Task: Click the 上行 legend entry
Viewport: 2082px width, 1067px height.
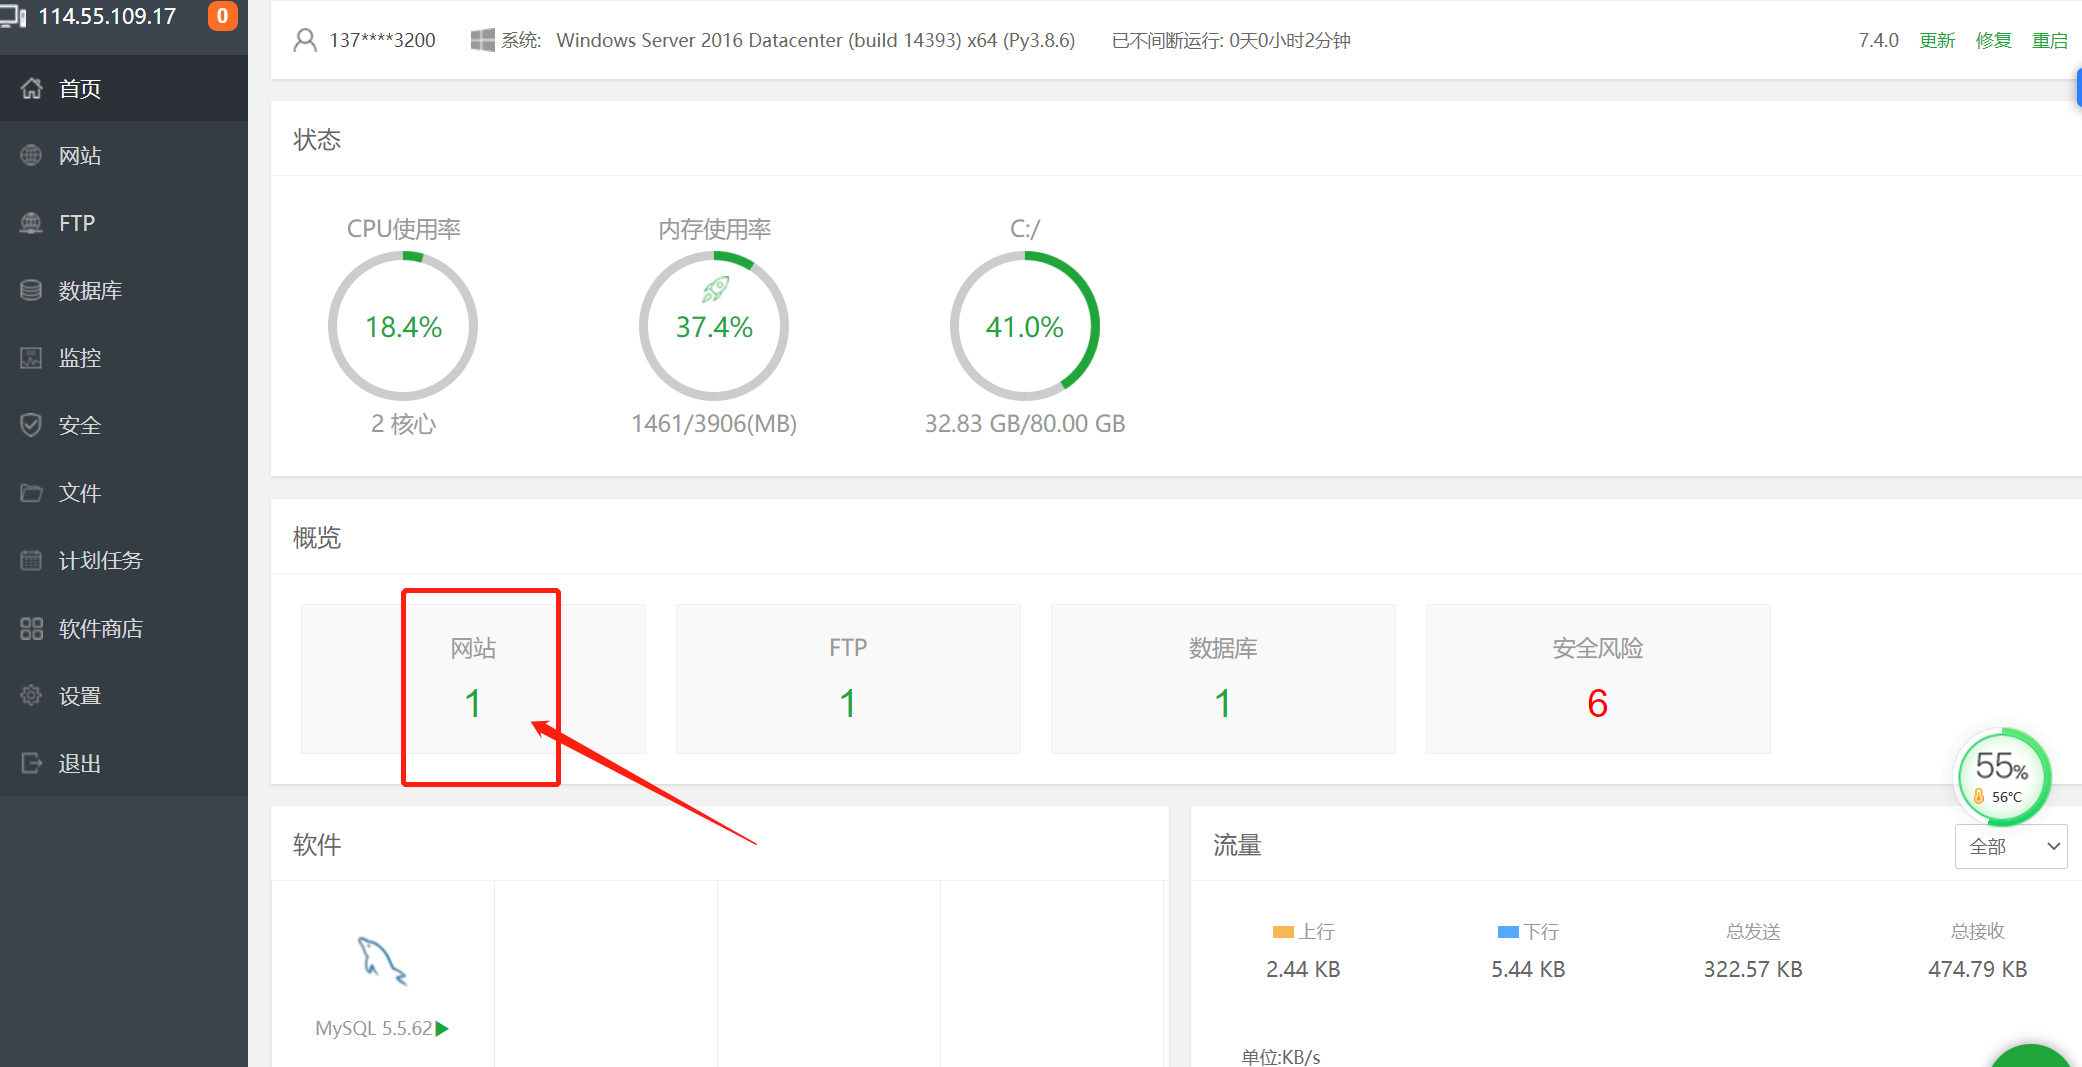Action: pos(1303,931)
